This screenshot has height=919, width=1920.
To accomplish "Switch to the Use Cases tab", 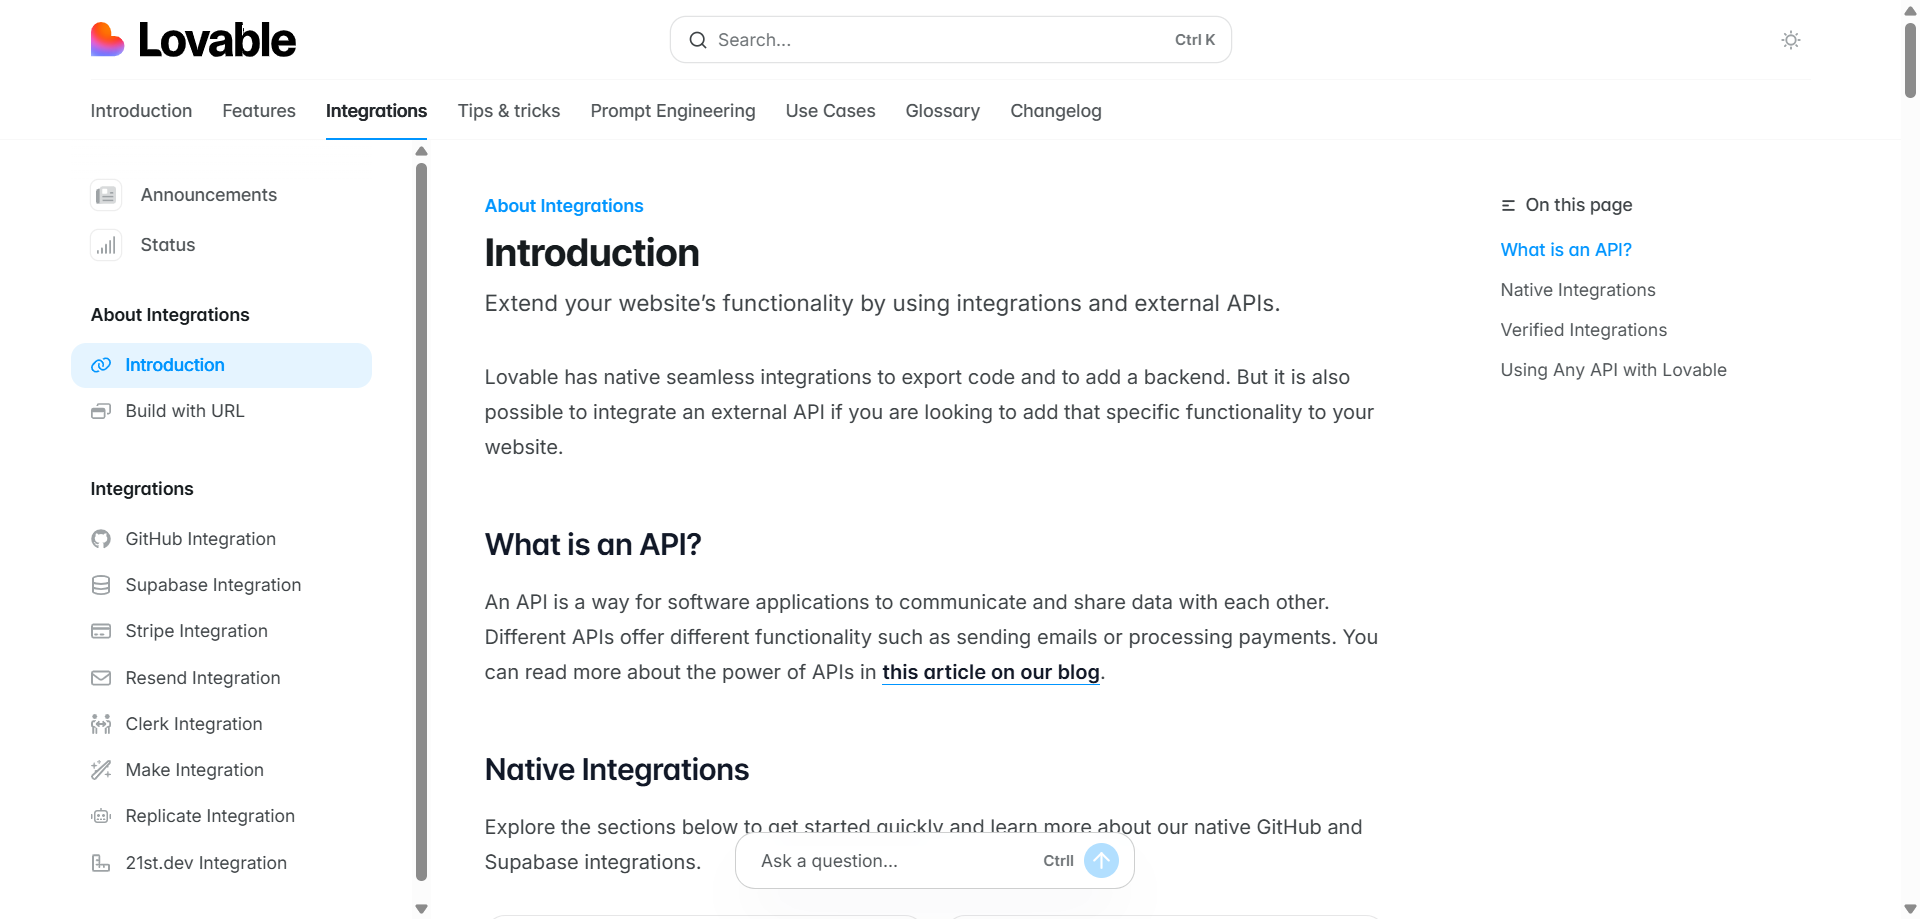I will click(x=830, y=111).
